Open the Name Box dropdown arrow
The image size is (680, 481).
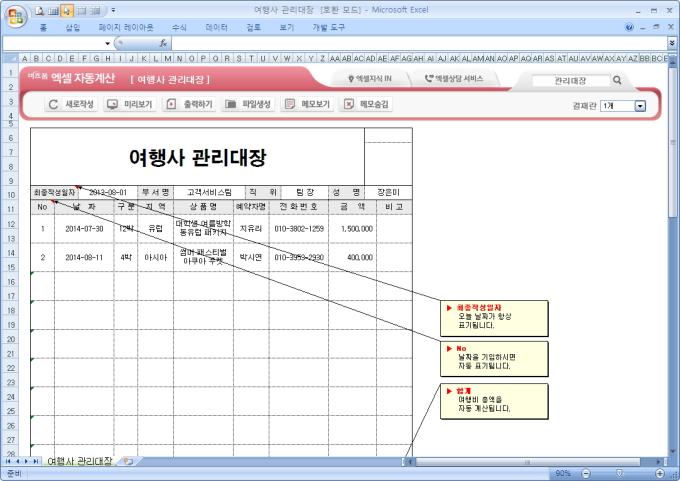107,43
